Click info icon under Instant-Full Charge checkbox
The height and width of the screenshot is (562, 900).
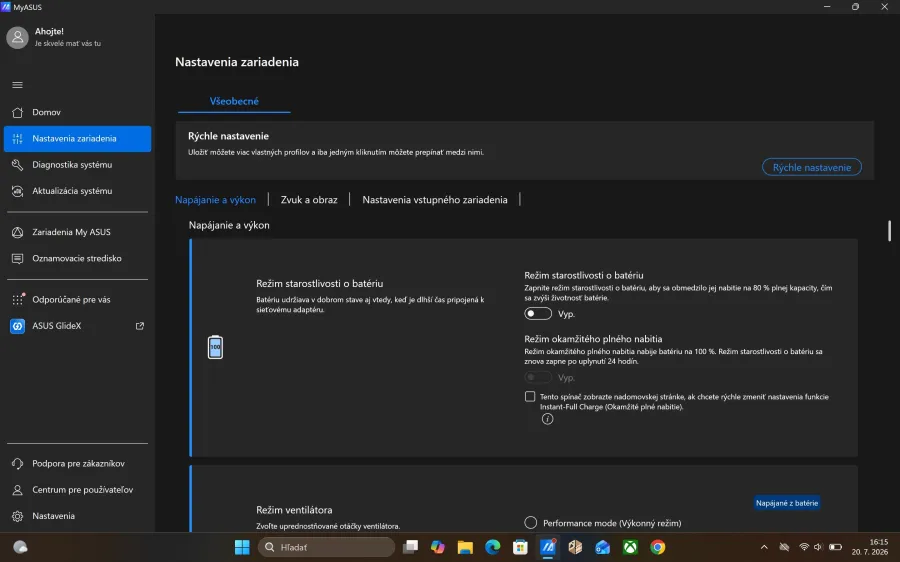tap(548, 419)
